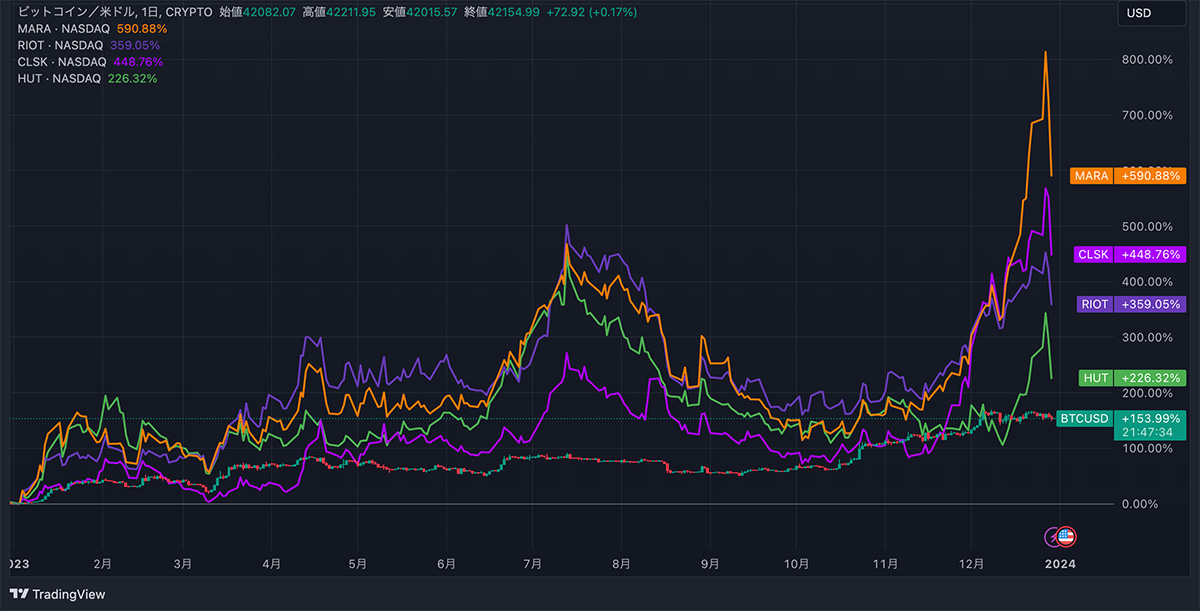This screenshot has height=611, width=1200.
Task: Click the 6月 time axis label
Action: (447, 564)
